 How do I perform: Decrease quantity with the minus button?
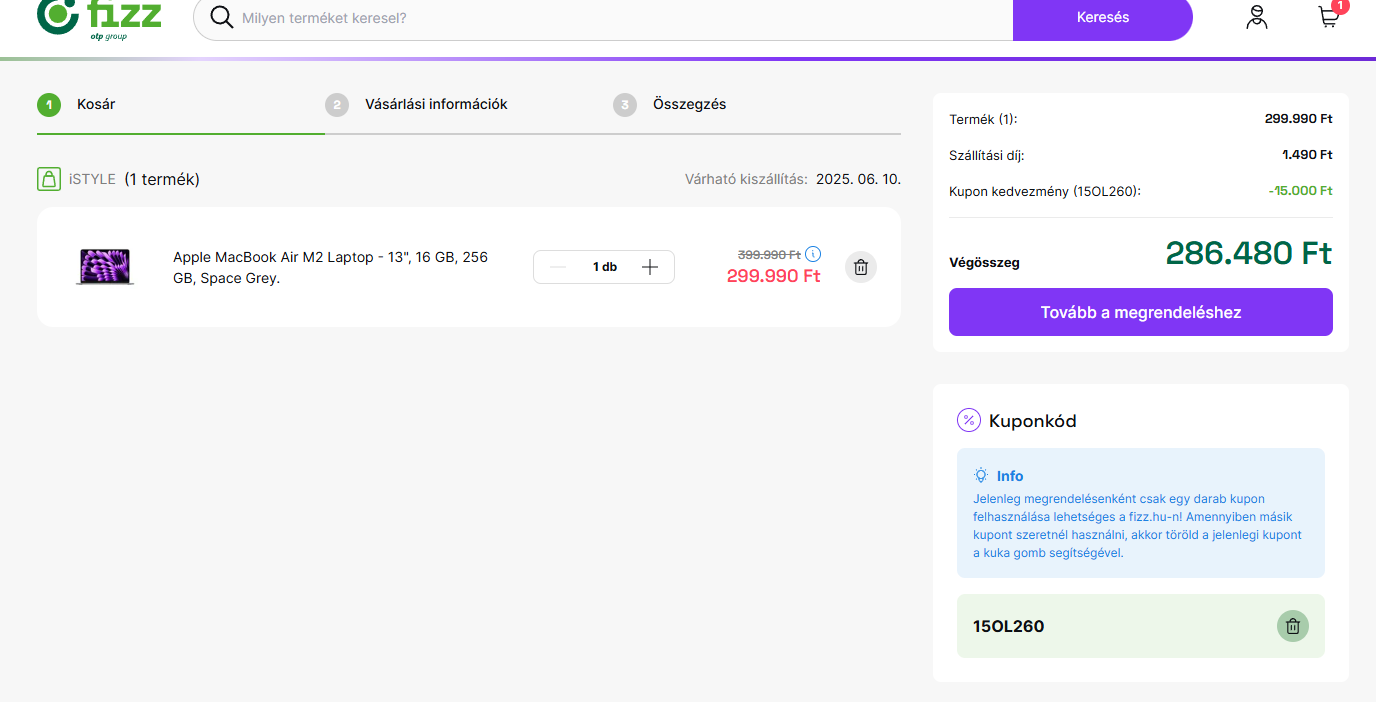point(558,267)
